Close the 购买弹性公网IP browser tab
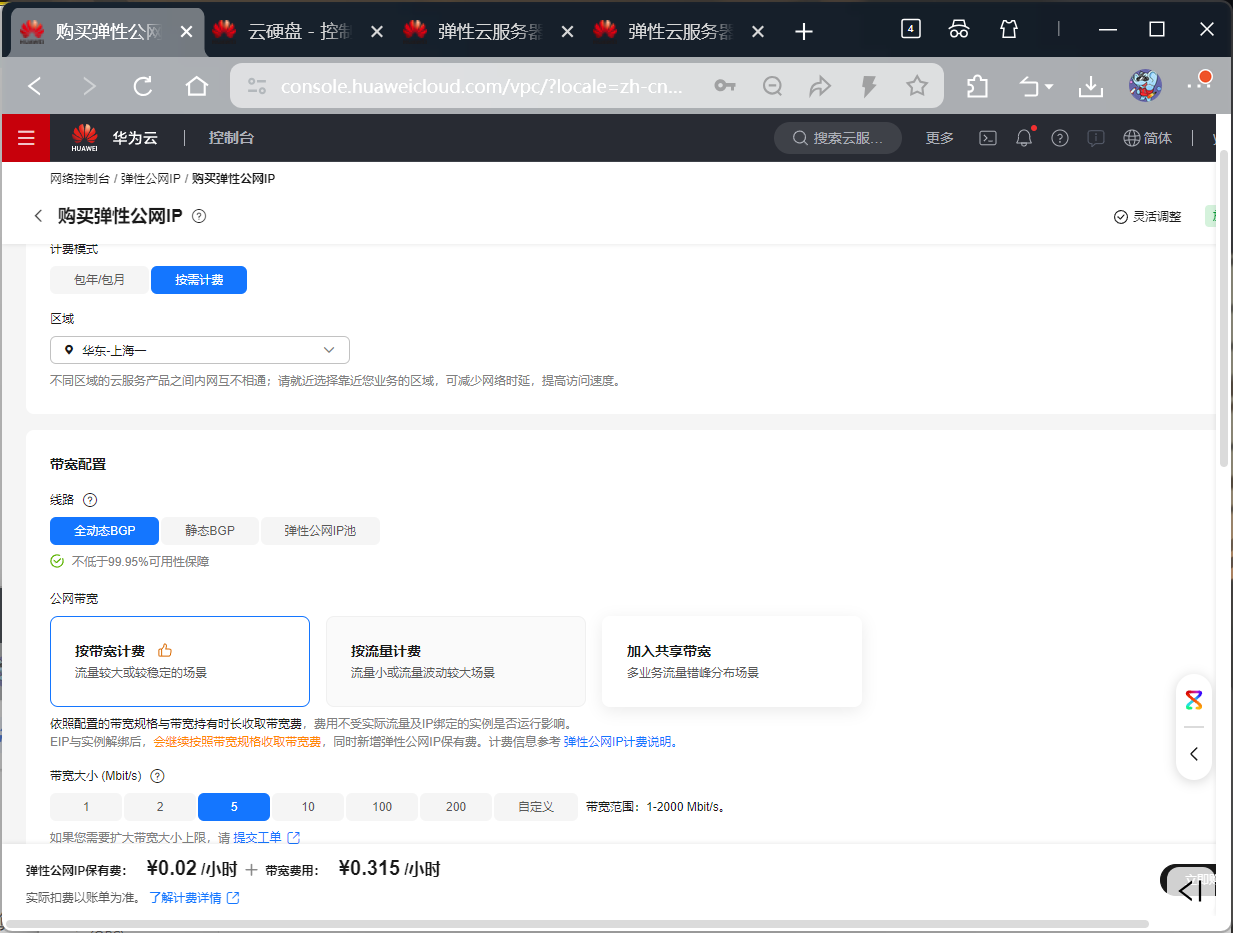The height and width of the screenshot is (933, 1233). (x=186, y=32)
